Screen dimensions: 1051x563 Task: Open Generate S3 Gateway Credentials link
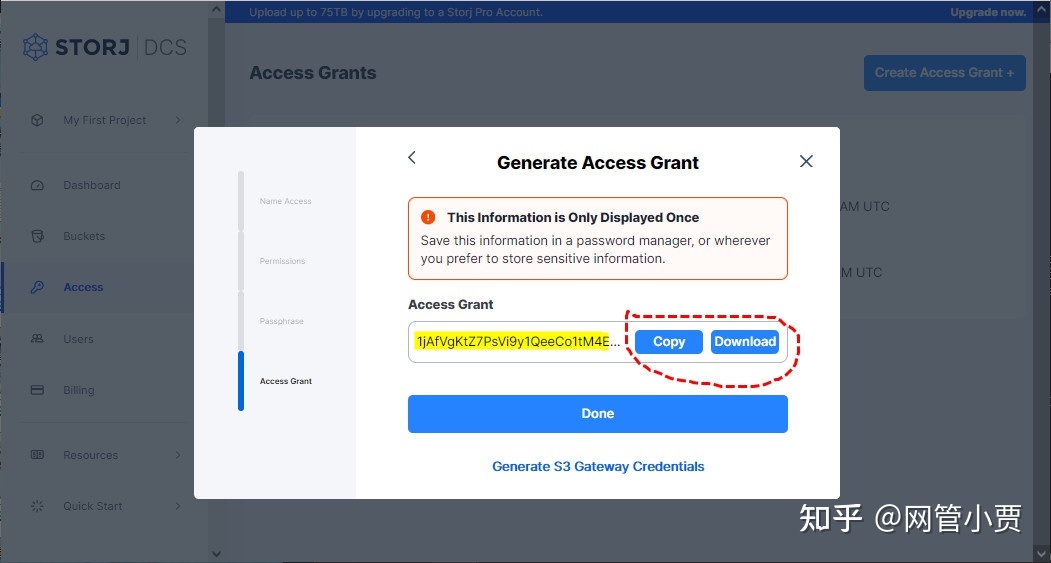pos(598,466)
